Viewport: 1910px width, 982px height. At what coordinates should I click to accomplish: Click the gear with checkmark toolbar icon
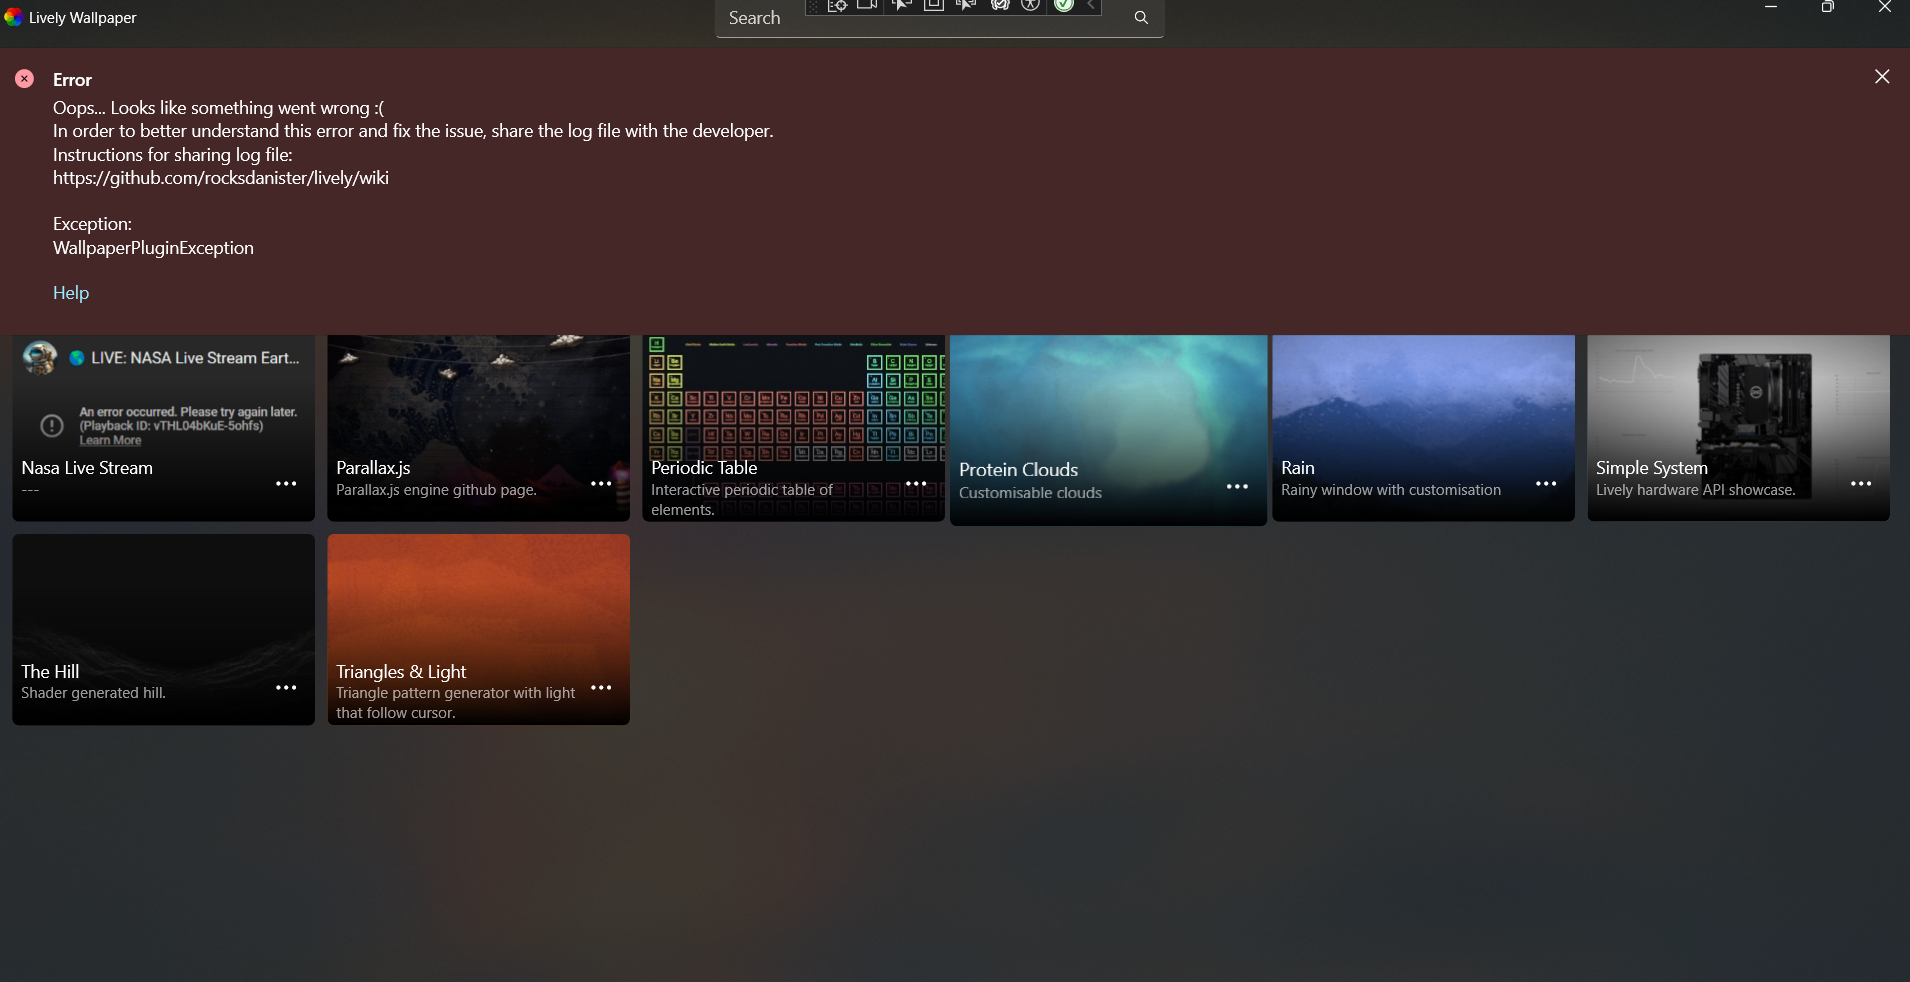[999, 5]
